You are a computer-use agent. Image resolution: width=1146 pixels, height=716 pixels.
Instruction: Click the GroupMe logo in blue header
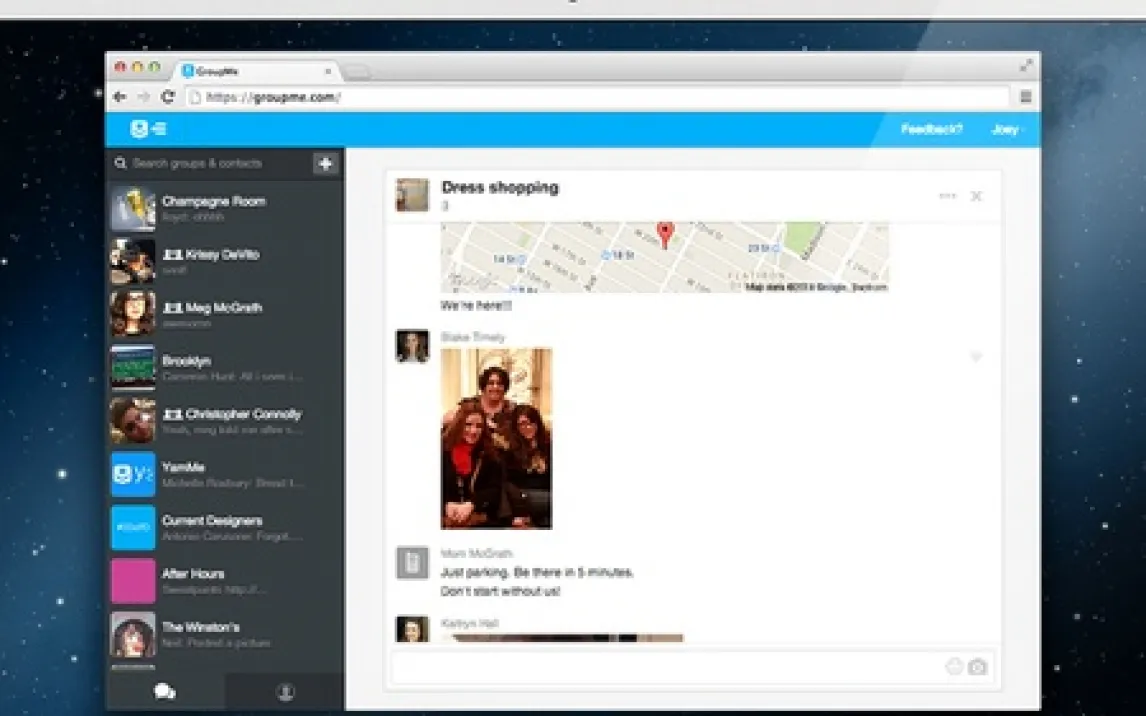pyautogui.click(x=148, y=129)
